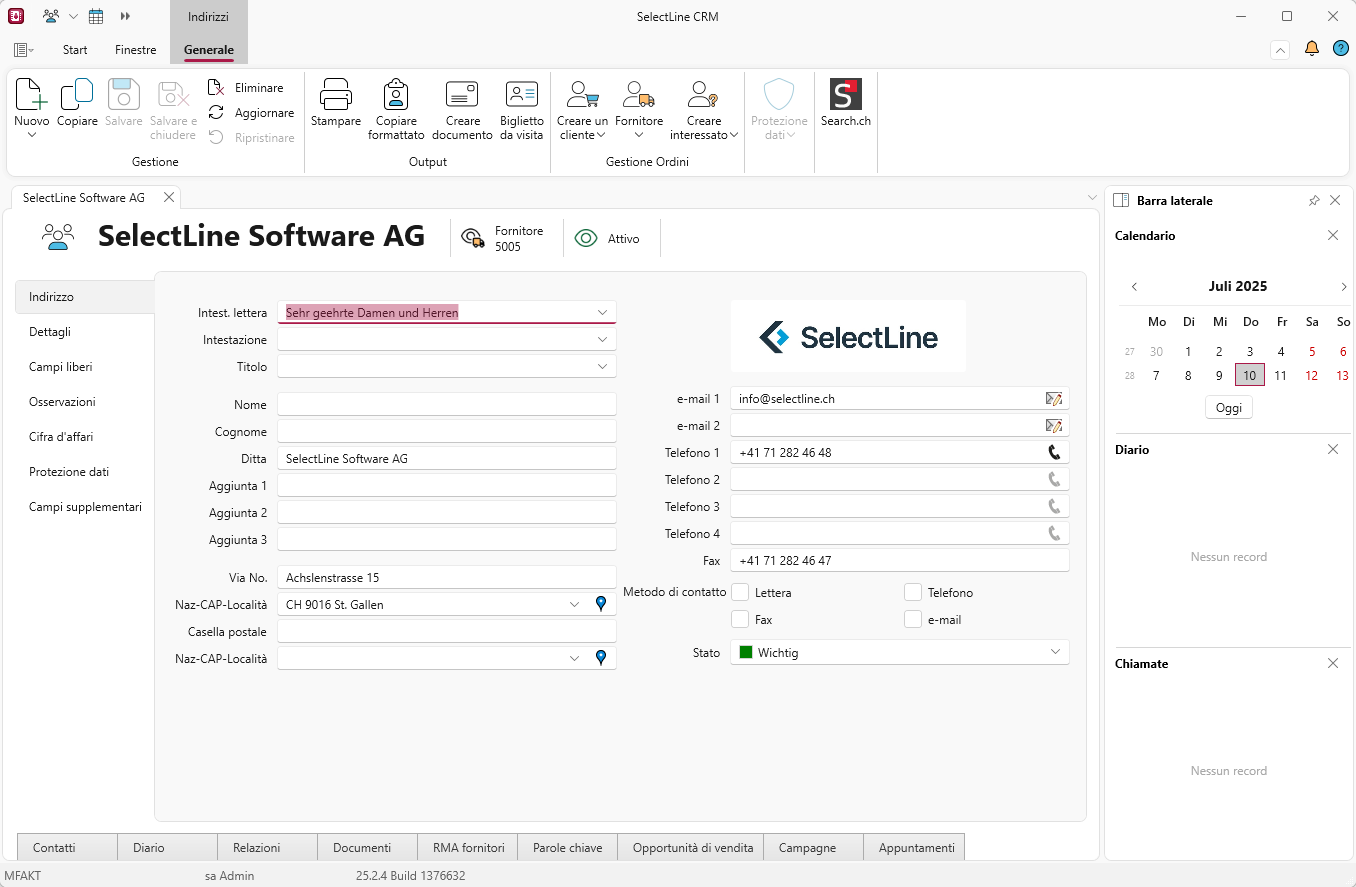Delete record with Eliminare
Screen dimensions: 1356x887
246,88
